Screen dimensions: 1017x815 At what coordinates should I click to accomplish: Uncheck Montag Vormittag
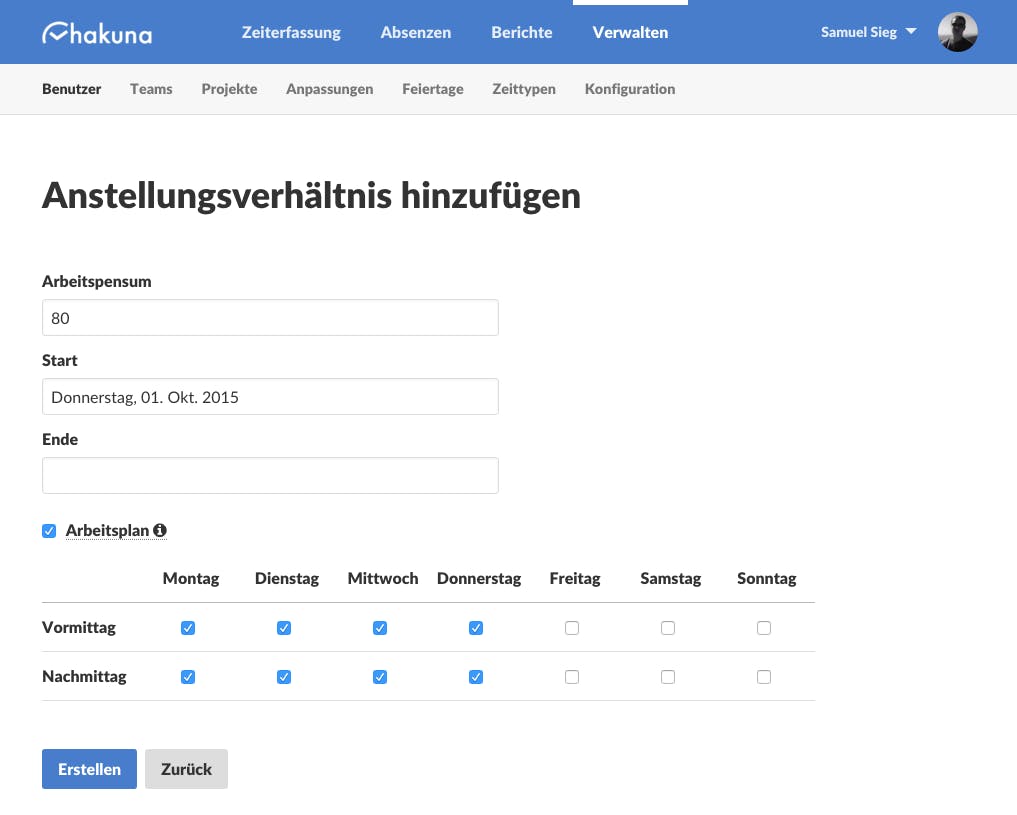(188, 628)
